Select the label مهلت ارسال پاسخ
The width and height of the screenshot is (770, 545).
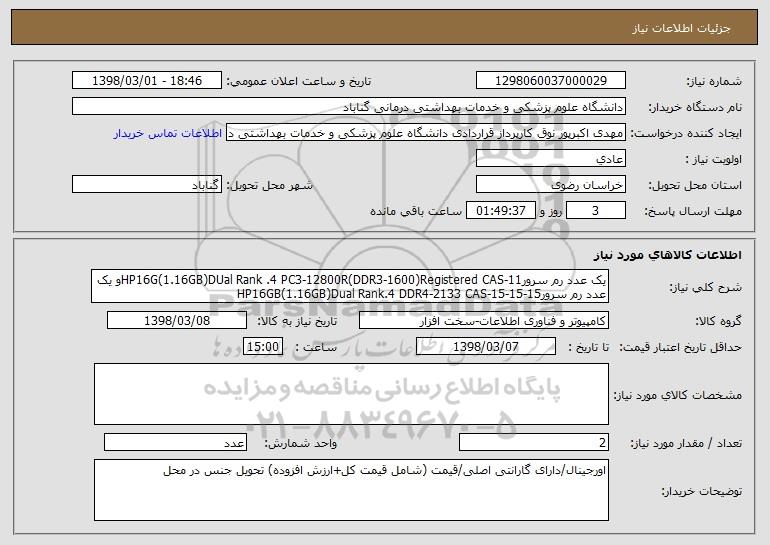click(693, 211)
